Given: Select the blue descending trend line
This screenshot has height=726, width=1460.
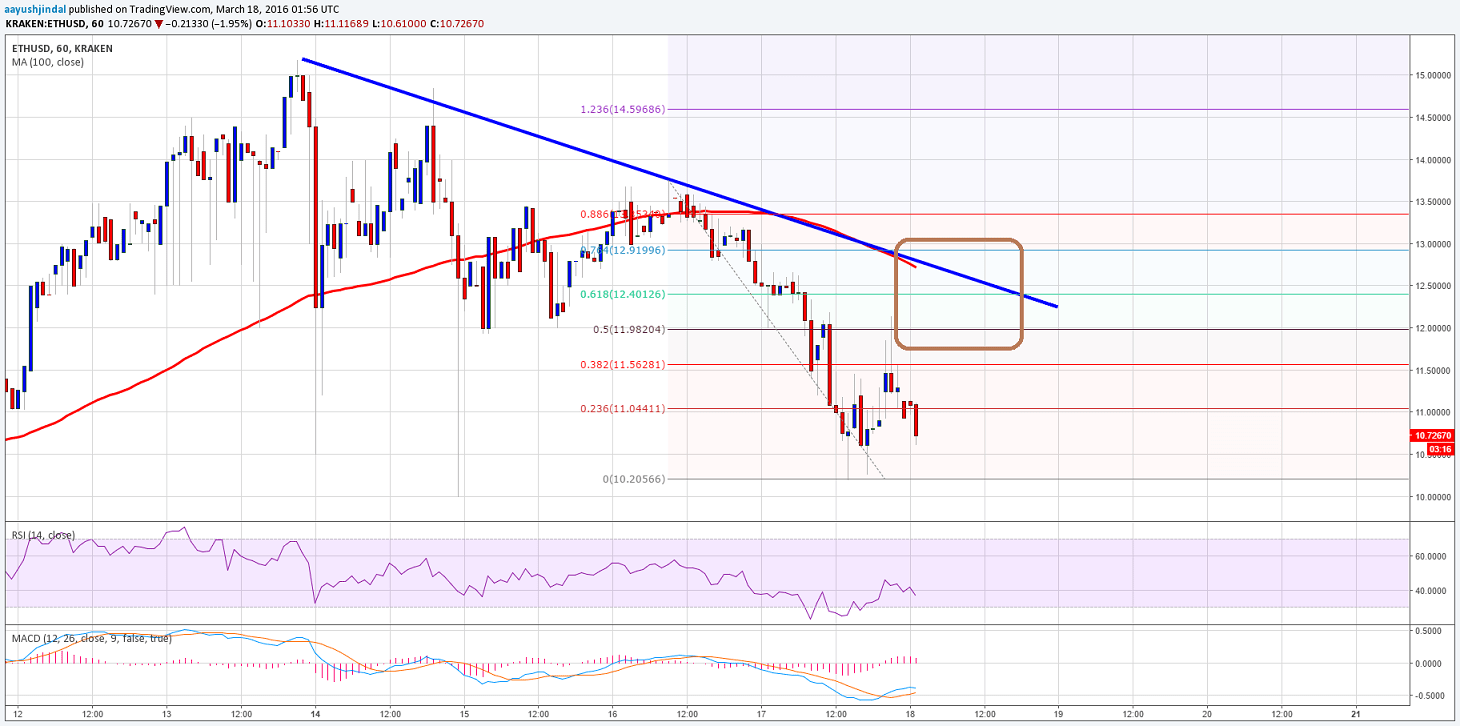Looking at the screenshot, I should tap(680, 183).
